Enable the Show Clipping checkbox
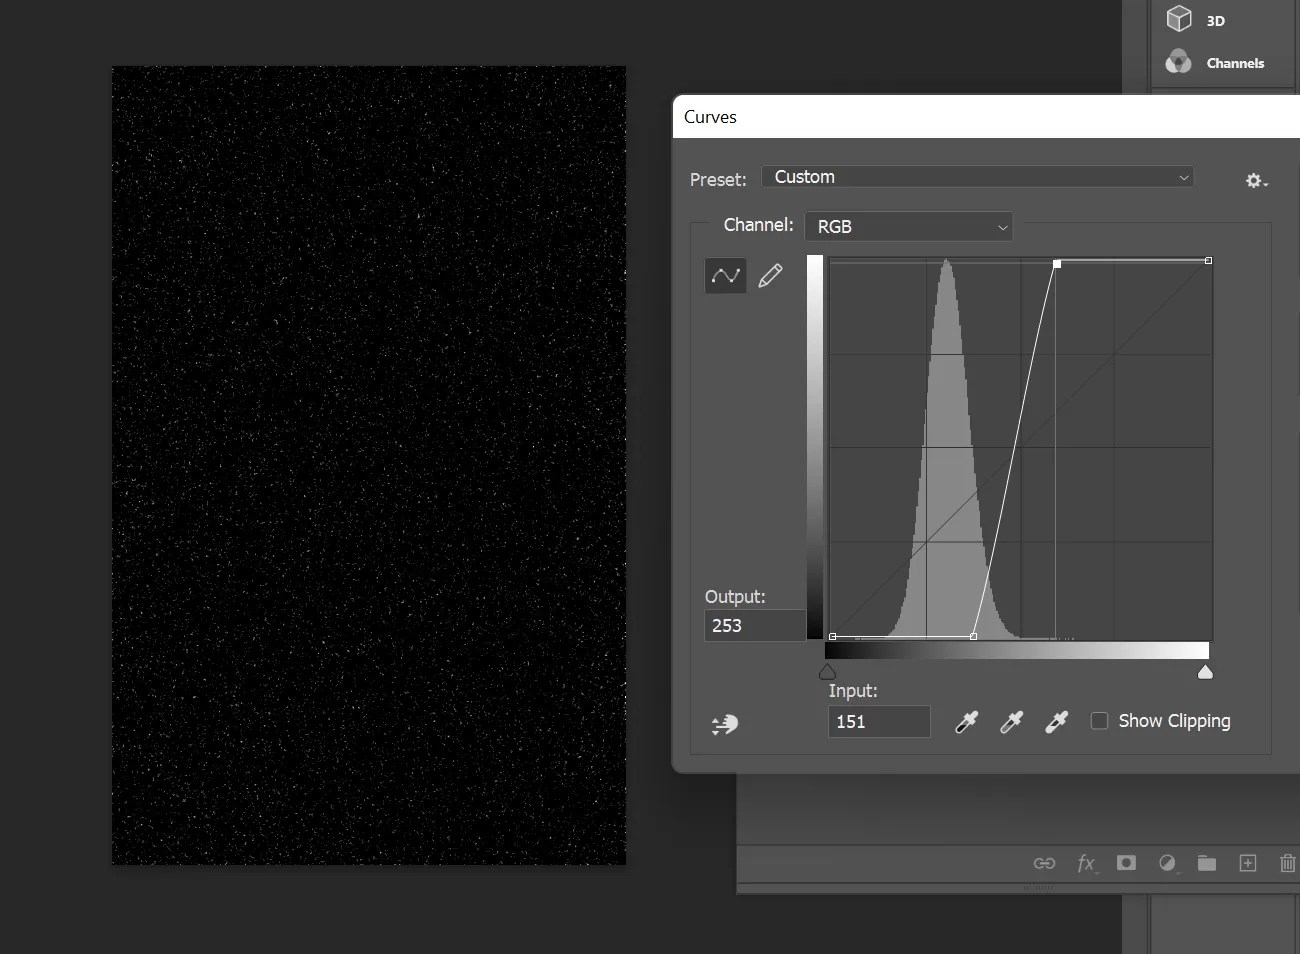This screenshot has width=1300, height=954. (1099, 721)
